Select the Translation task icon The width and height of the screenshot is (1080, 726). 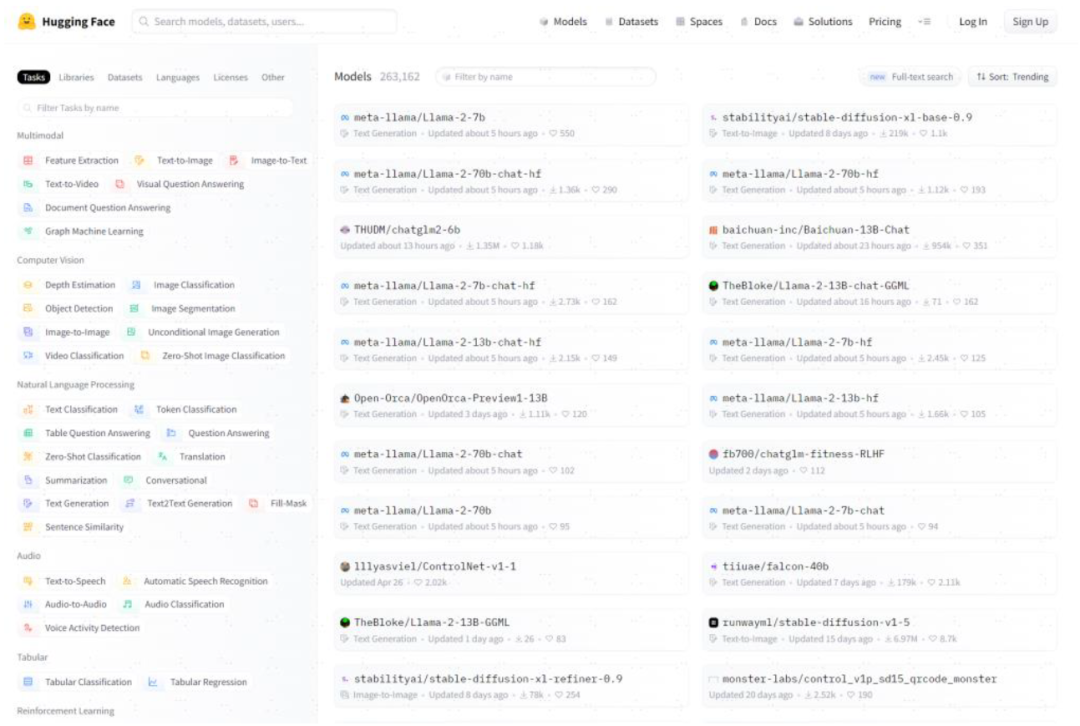coord(163,457)
